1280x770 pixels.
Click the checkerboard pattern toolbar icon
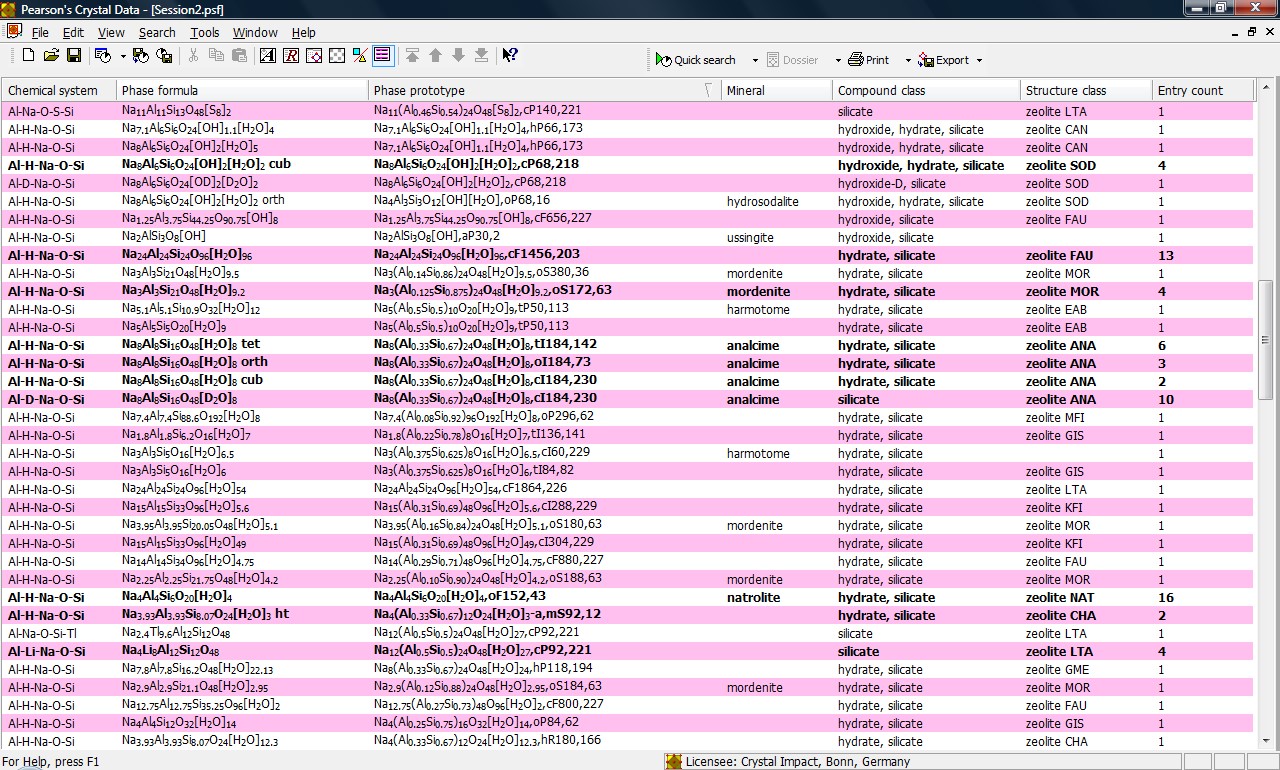pos(337,56)
